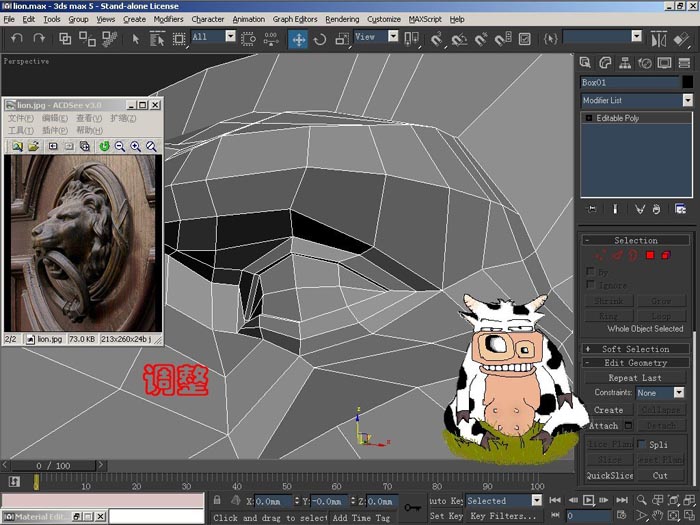Zoom in using ACDSee magnifier plus icon
This screenshot has width=700, height=525.
click(136, 146)
